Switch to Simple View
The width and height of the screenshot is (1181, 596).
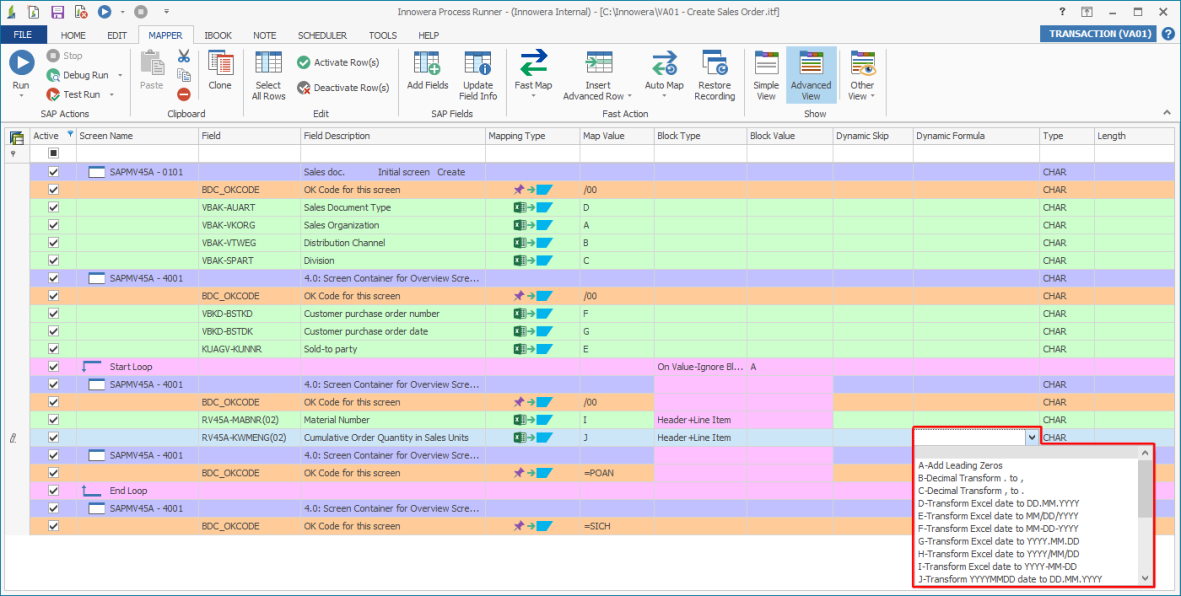click(766, 64)
